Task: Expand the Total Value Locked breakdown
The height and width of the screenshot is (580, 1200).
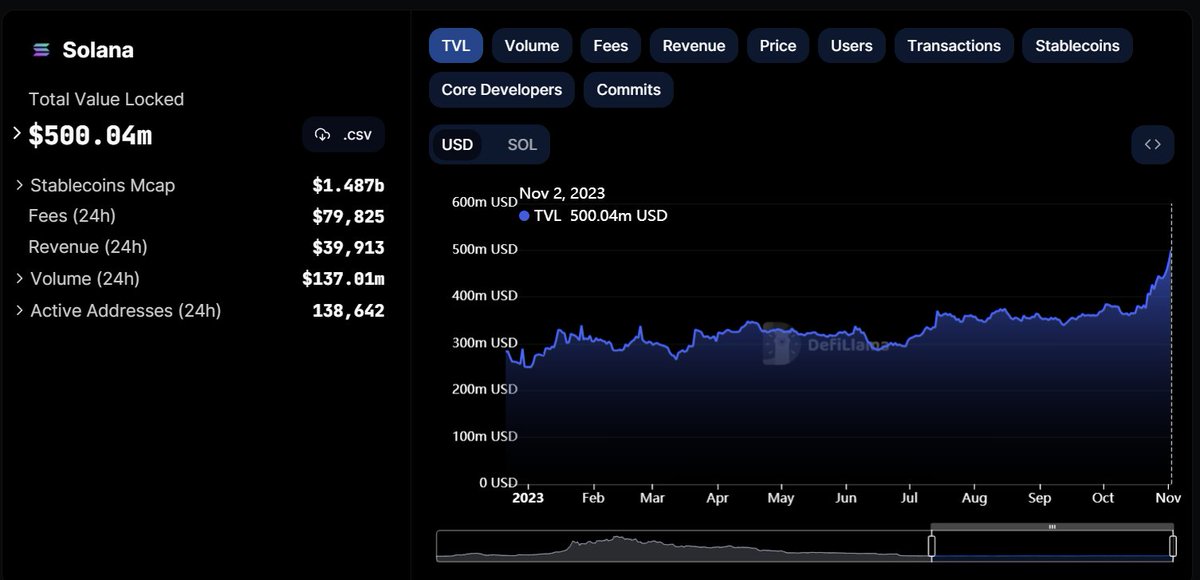Action: [x=16, y=133]
